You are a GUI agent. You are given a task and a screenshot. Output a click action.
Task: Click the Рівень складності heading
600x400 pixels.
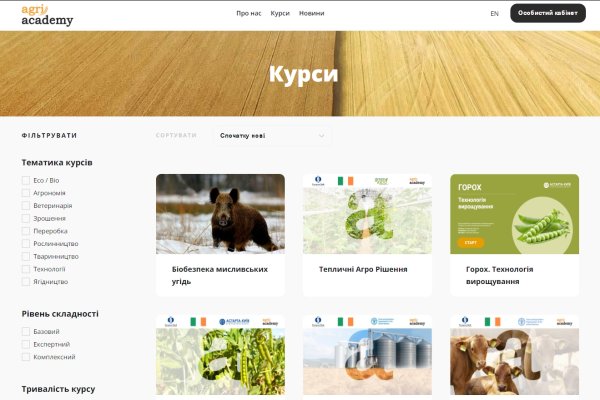click(x=60, y=314)
